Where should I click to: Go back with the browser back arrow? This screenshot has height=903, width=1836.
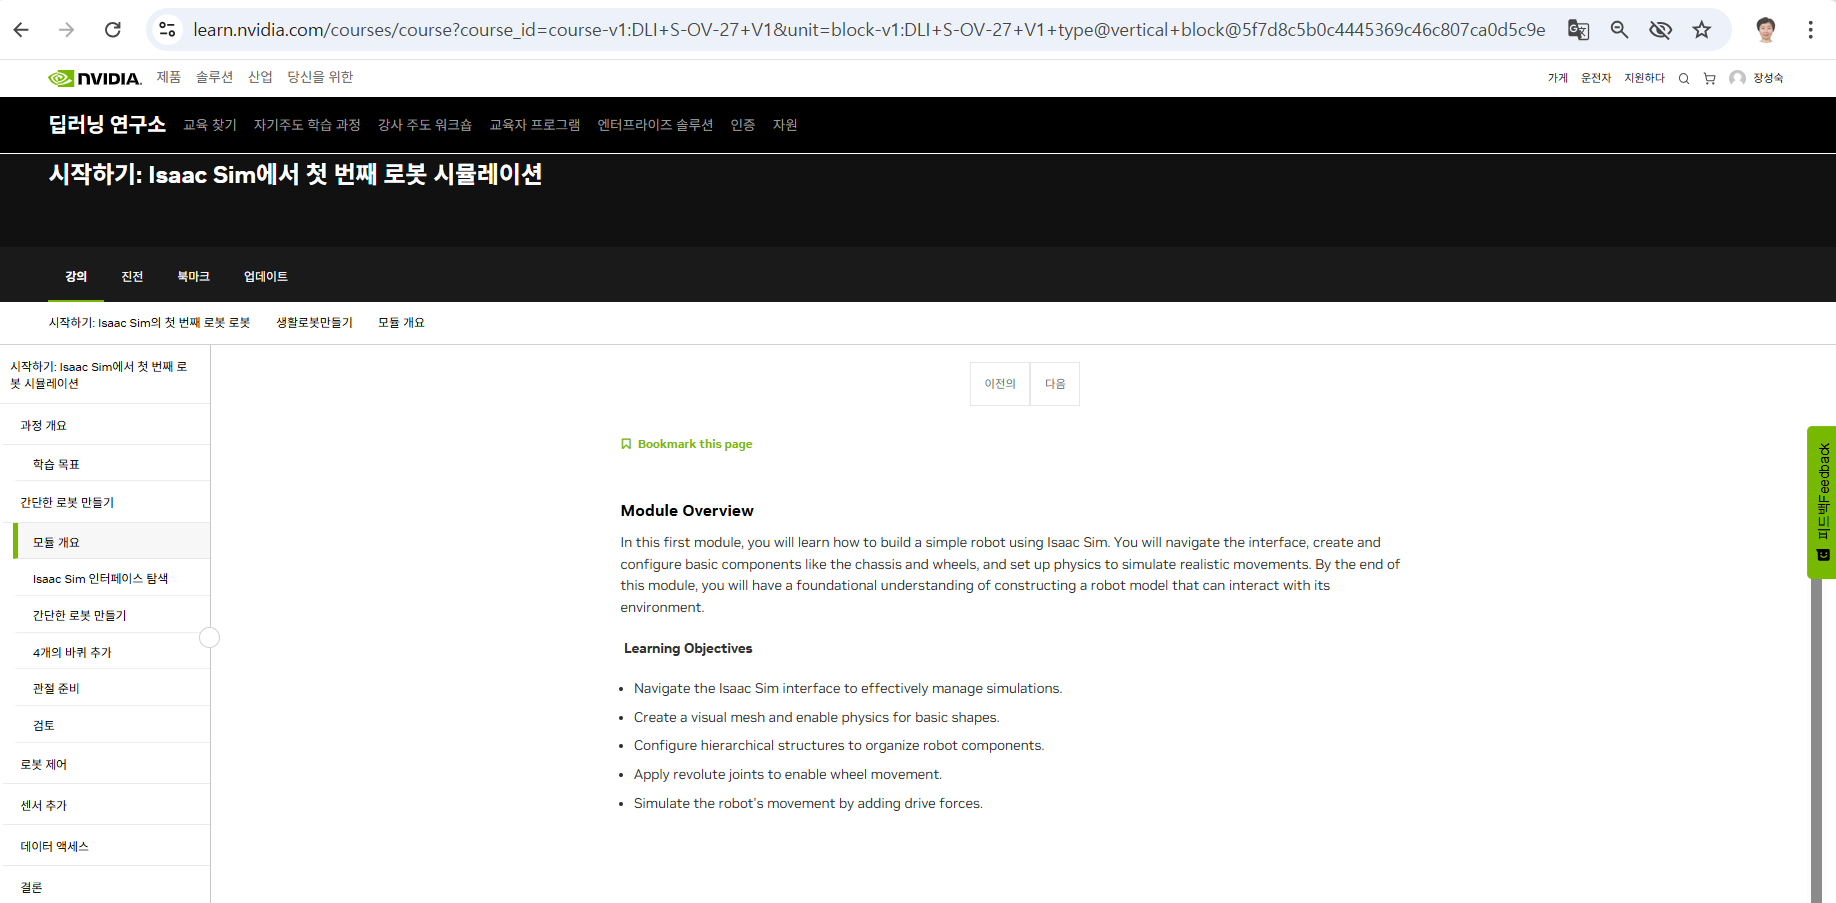click(21, 30)
